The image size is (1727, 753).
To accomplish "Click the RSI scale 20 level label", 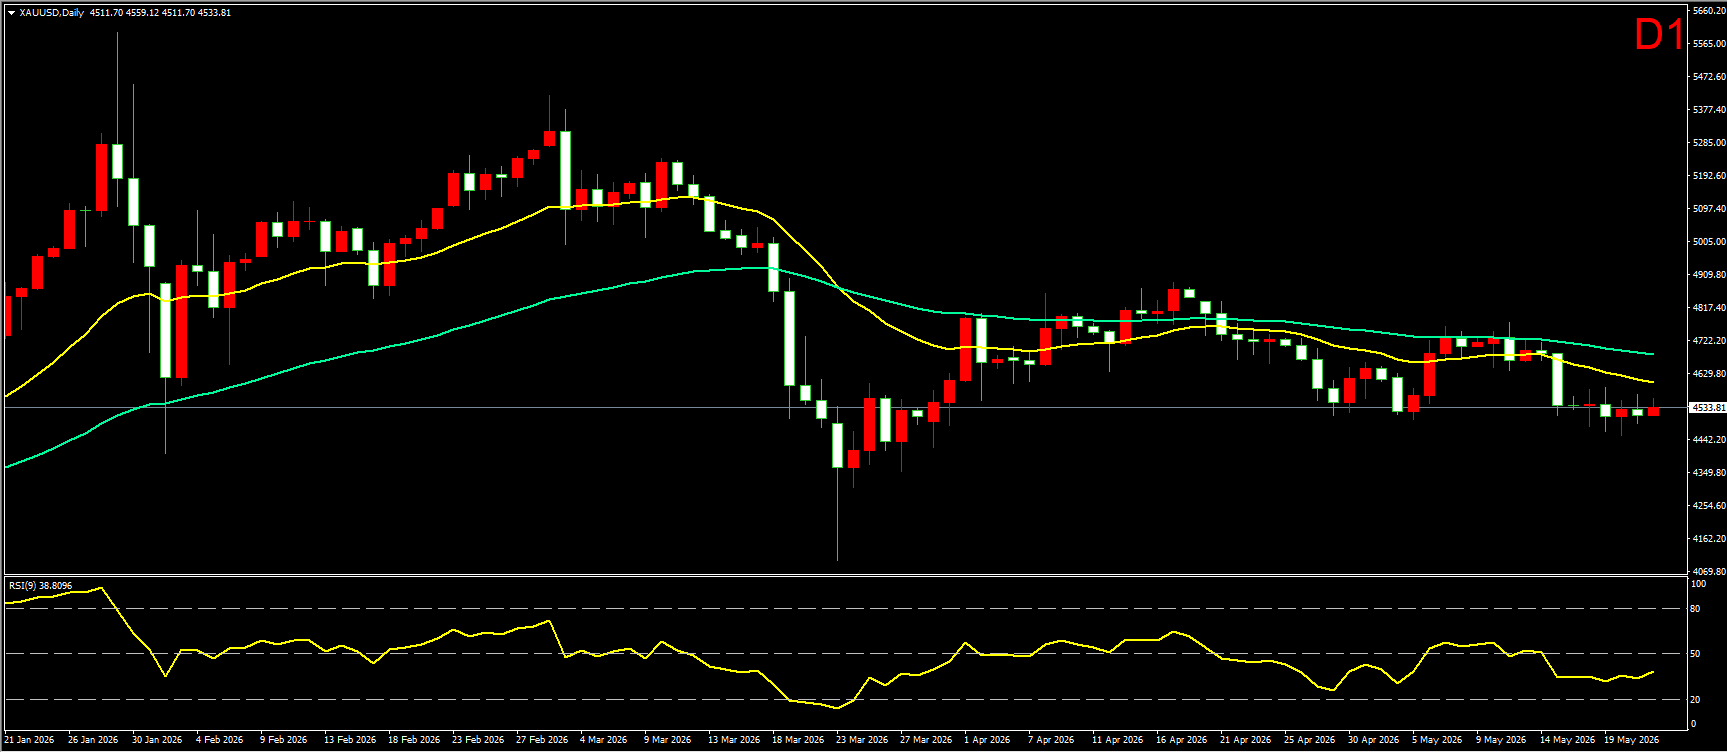I will tap(1695, 700).
